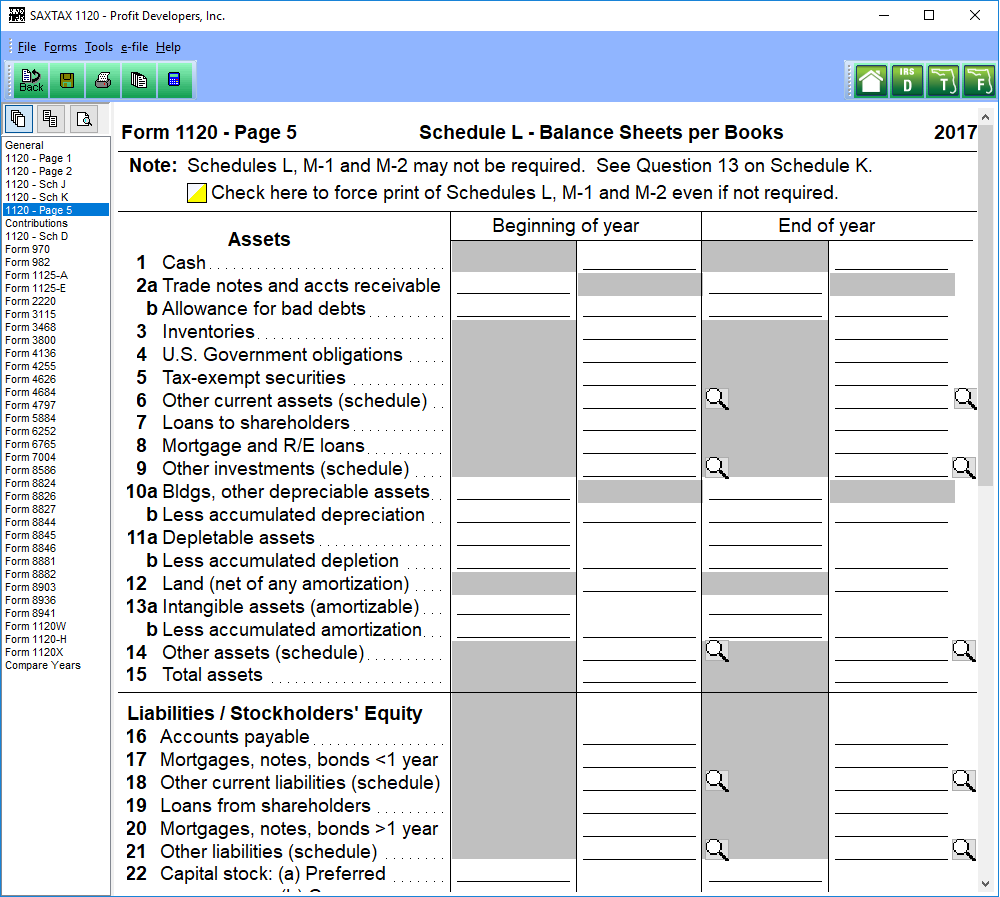The height and width of the screenshot is (897, 1000).
Task: Open the Tools menu
Action: pos(99,47)
